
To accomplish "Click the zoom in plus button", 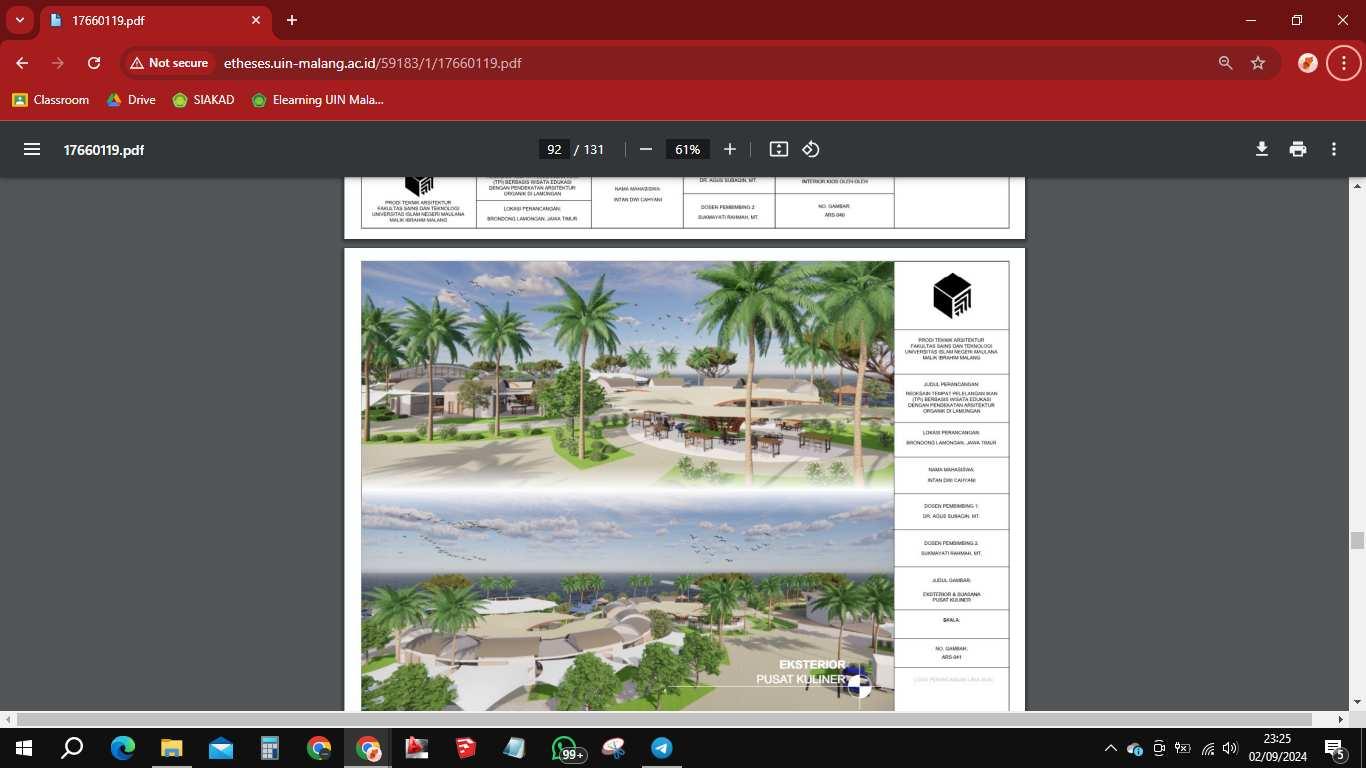I will (x=730, y=149).
